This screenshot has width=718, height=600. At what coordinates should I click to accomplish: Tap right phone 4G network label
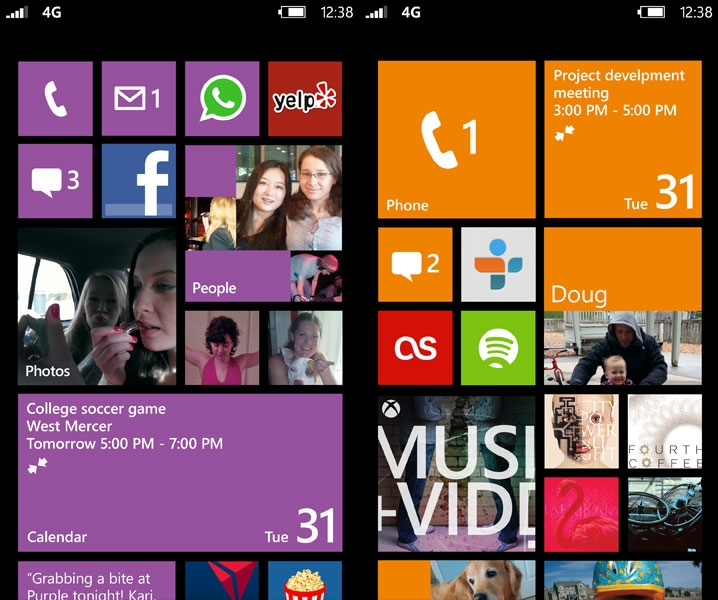[411, 12]
